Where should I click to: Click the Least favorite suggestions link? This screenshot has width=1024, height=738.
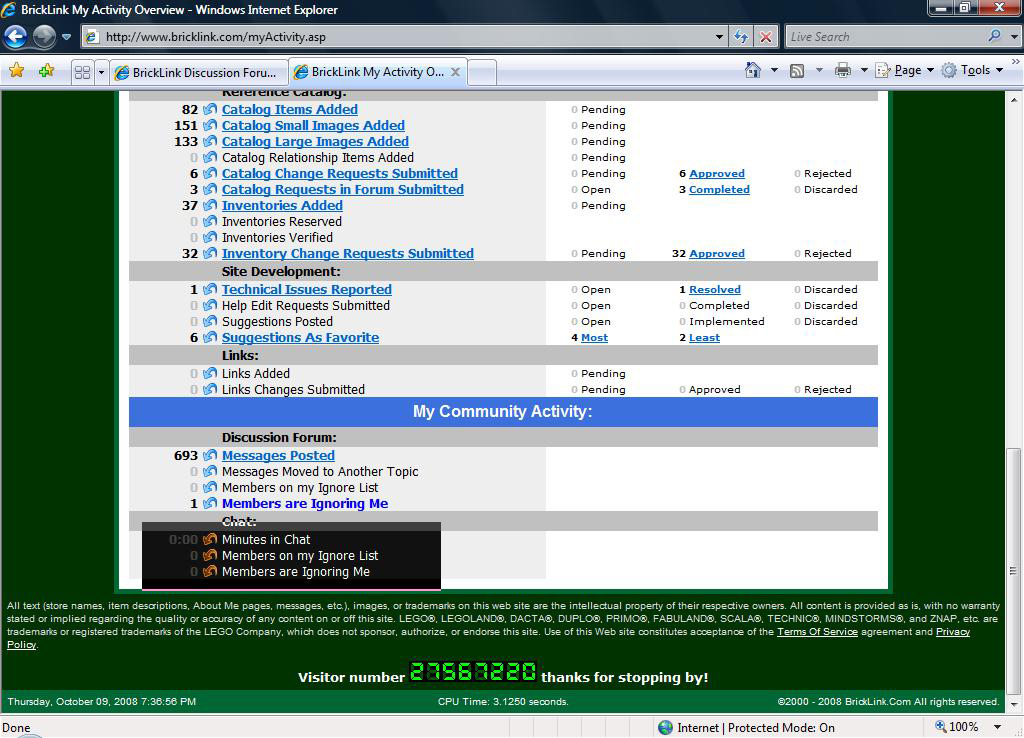[x=704, y=338]
